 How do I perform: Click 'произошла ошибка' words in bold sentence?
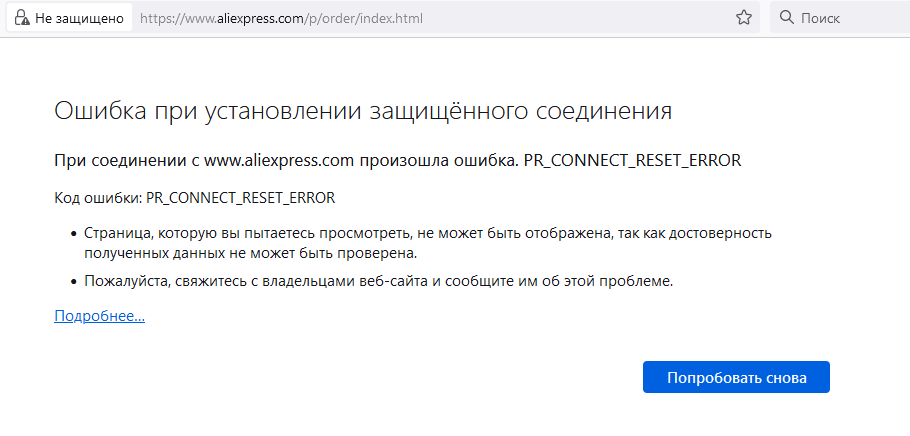coord(436,161)
